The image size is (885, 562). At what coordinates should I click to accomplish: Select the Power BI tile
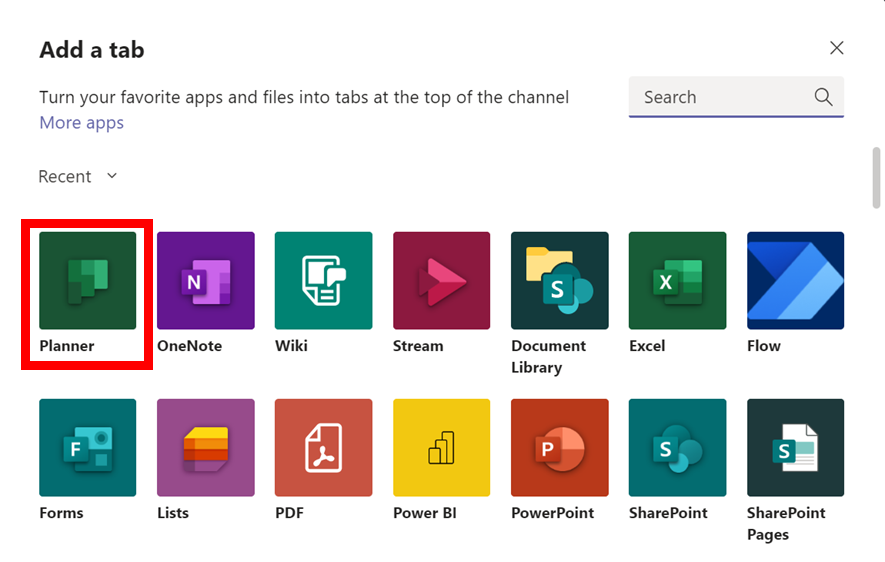click(441, 447)
